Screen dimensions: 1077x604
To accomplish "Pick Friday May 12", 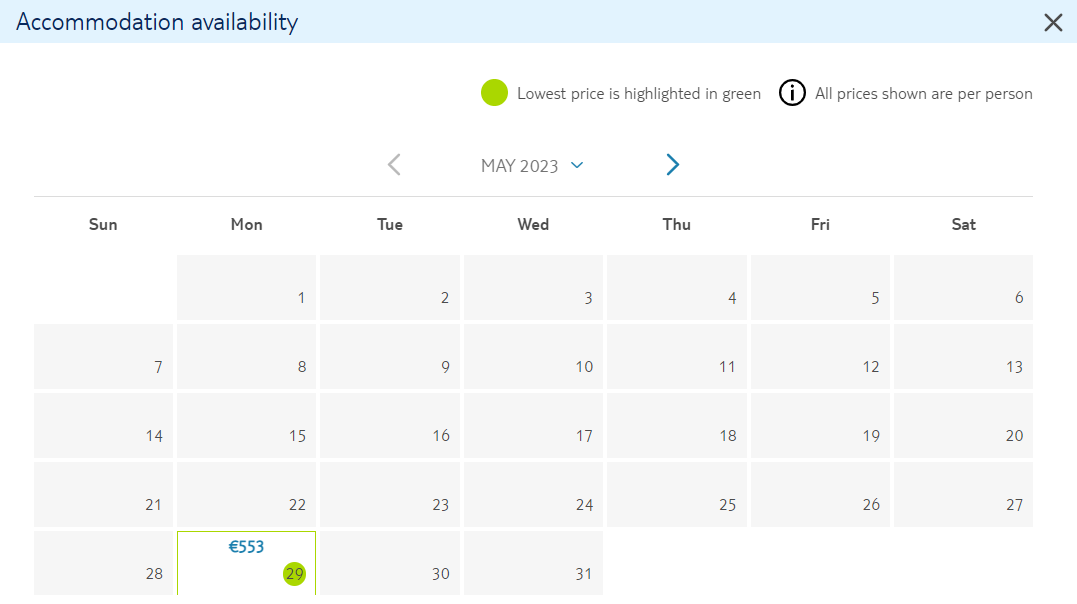I will [x=820, y=357].
